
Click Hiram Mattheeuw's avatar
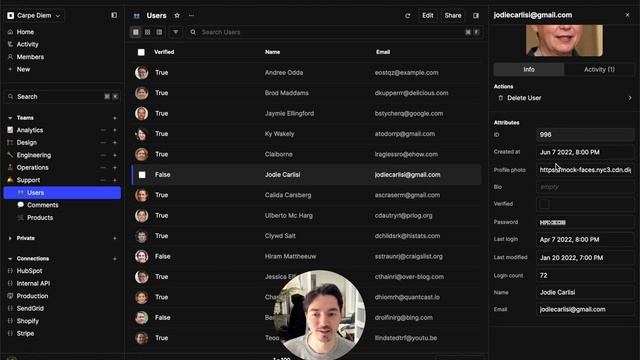[x=142, y=256]
